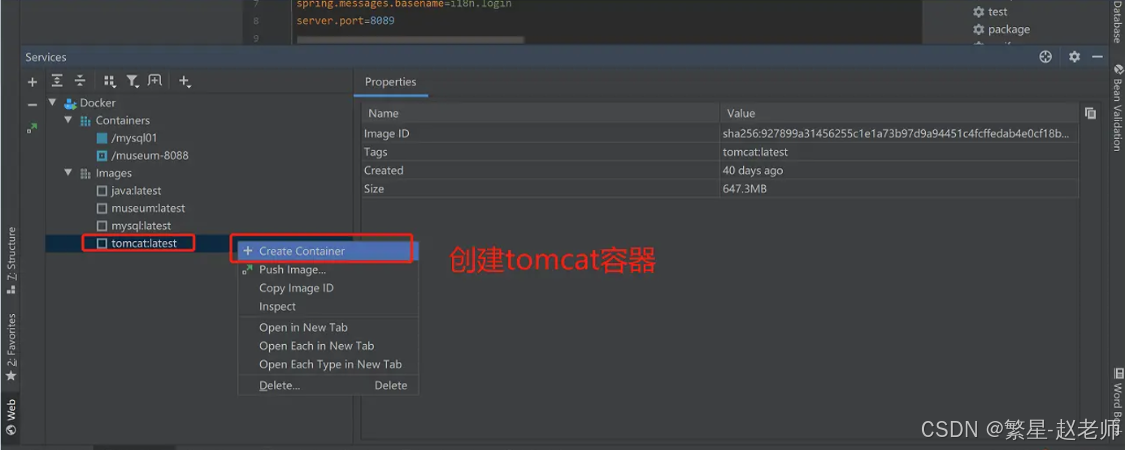Click the Services panel crosshair locate icon
This screenshot has height=450, width=1125.
[x=1045, y=57]
